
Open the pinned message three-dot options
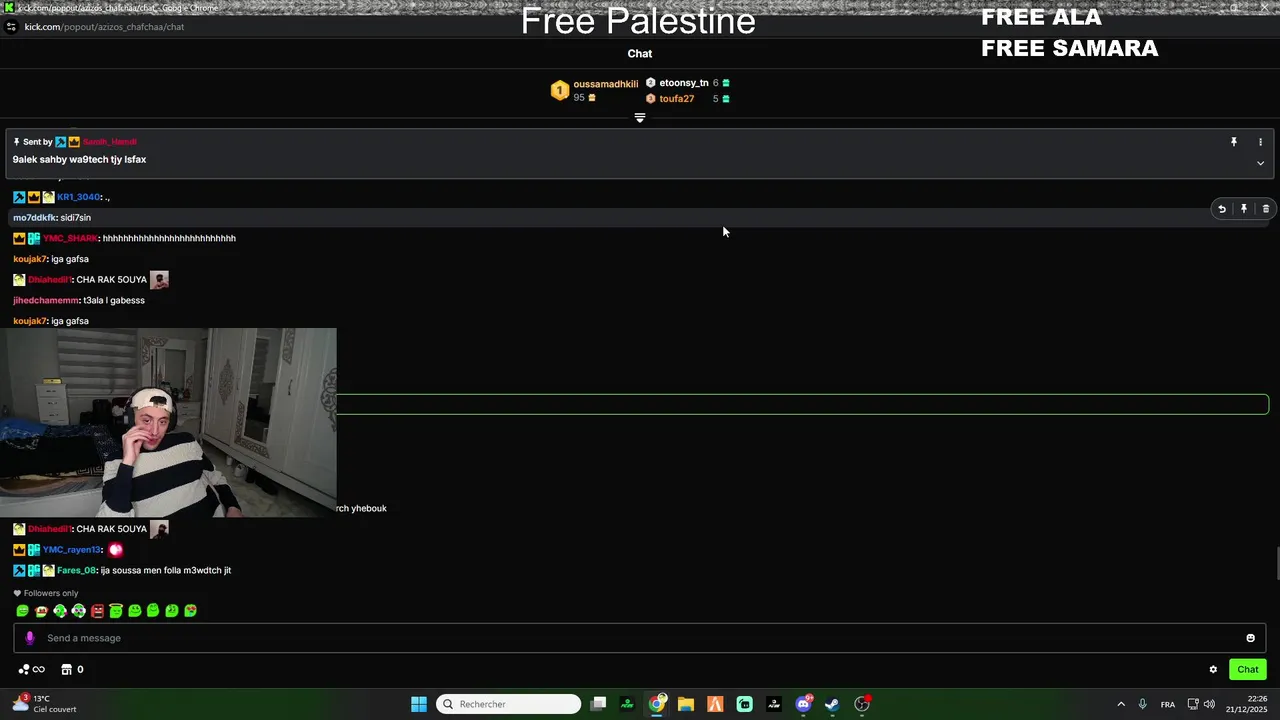pos(1260,142)
